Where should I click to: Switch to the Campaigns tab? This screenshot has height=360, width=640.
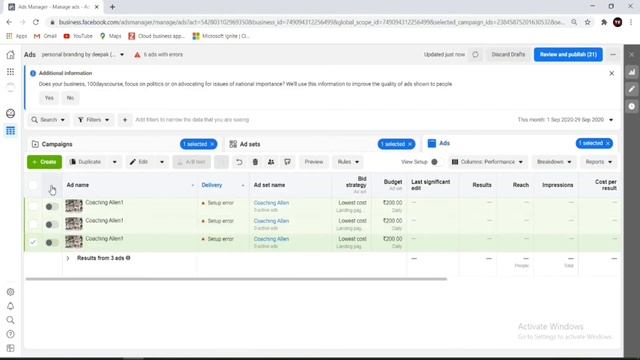pos(57,144)
